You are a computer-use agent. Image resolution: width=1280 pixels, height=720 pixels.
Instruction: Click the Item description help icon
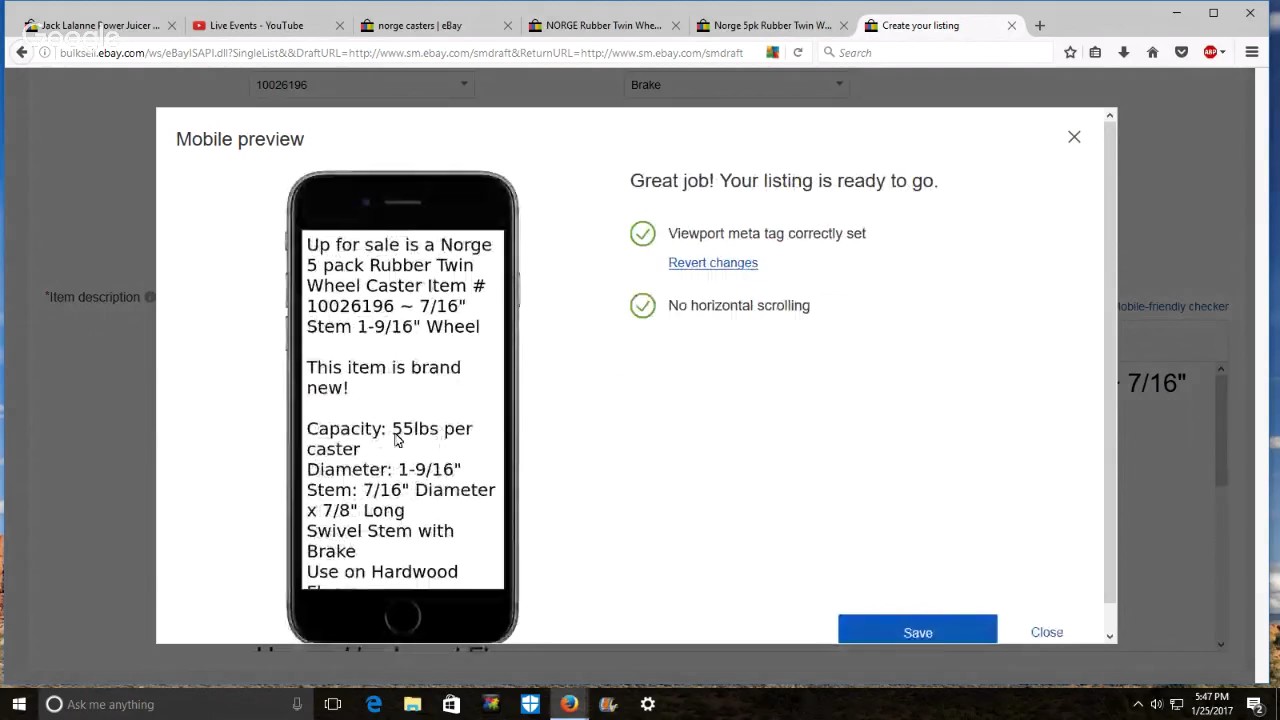pos(150,297)
